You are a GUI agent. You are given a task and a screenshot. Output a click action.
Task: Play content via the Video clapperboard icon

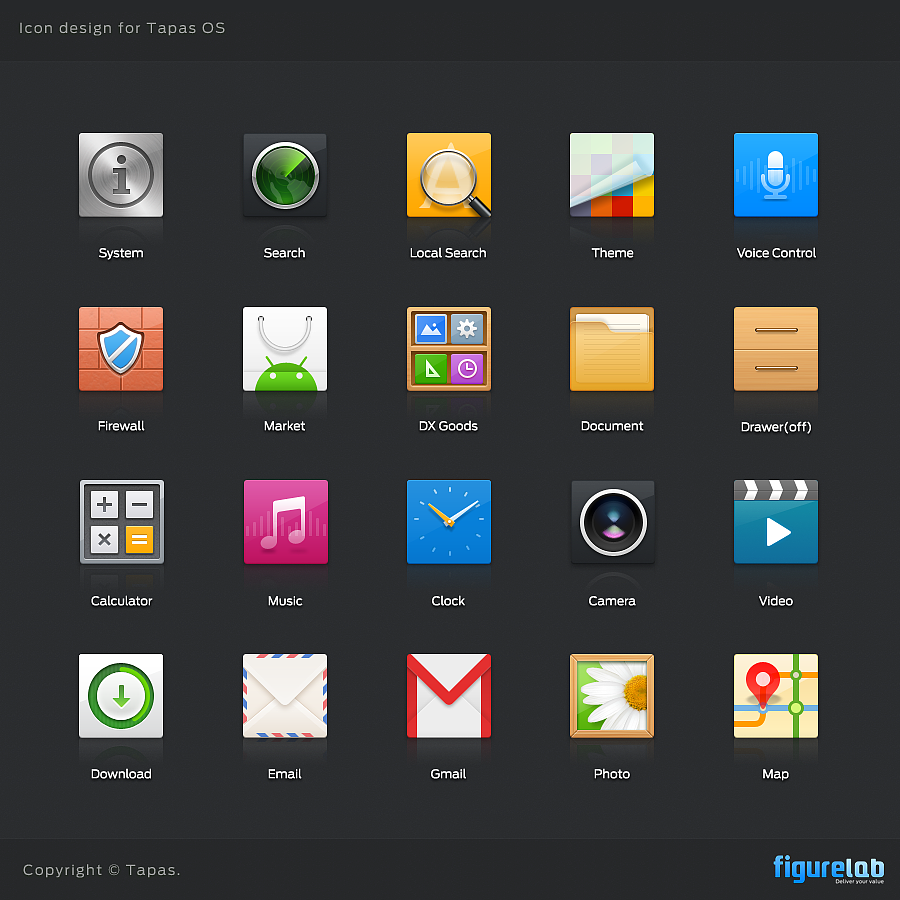click(775, 521)
